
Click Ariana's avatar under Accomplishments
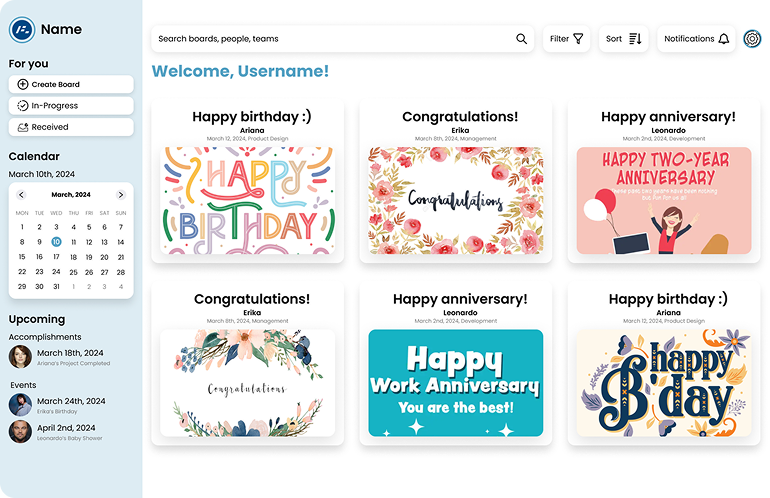[x=21, y=357]
